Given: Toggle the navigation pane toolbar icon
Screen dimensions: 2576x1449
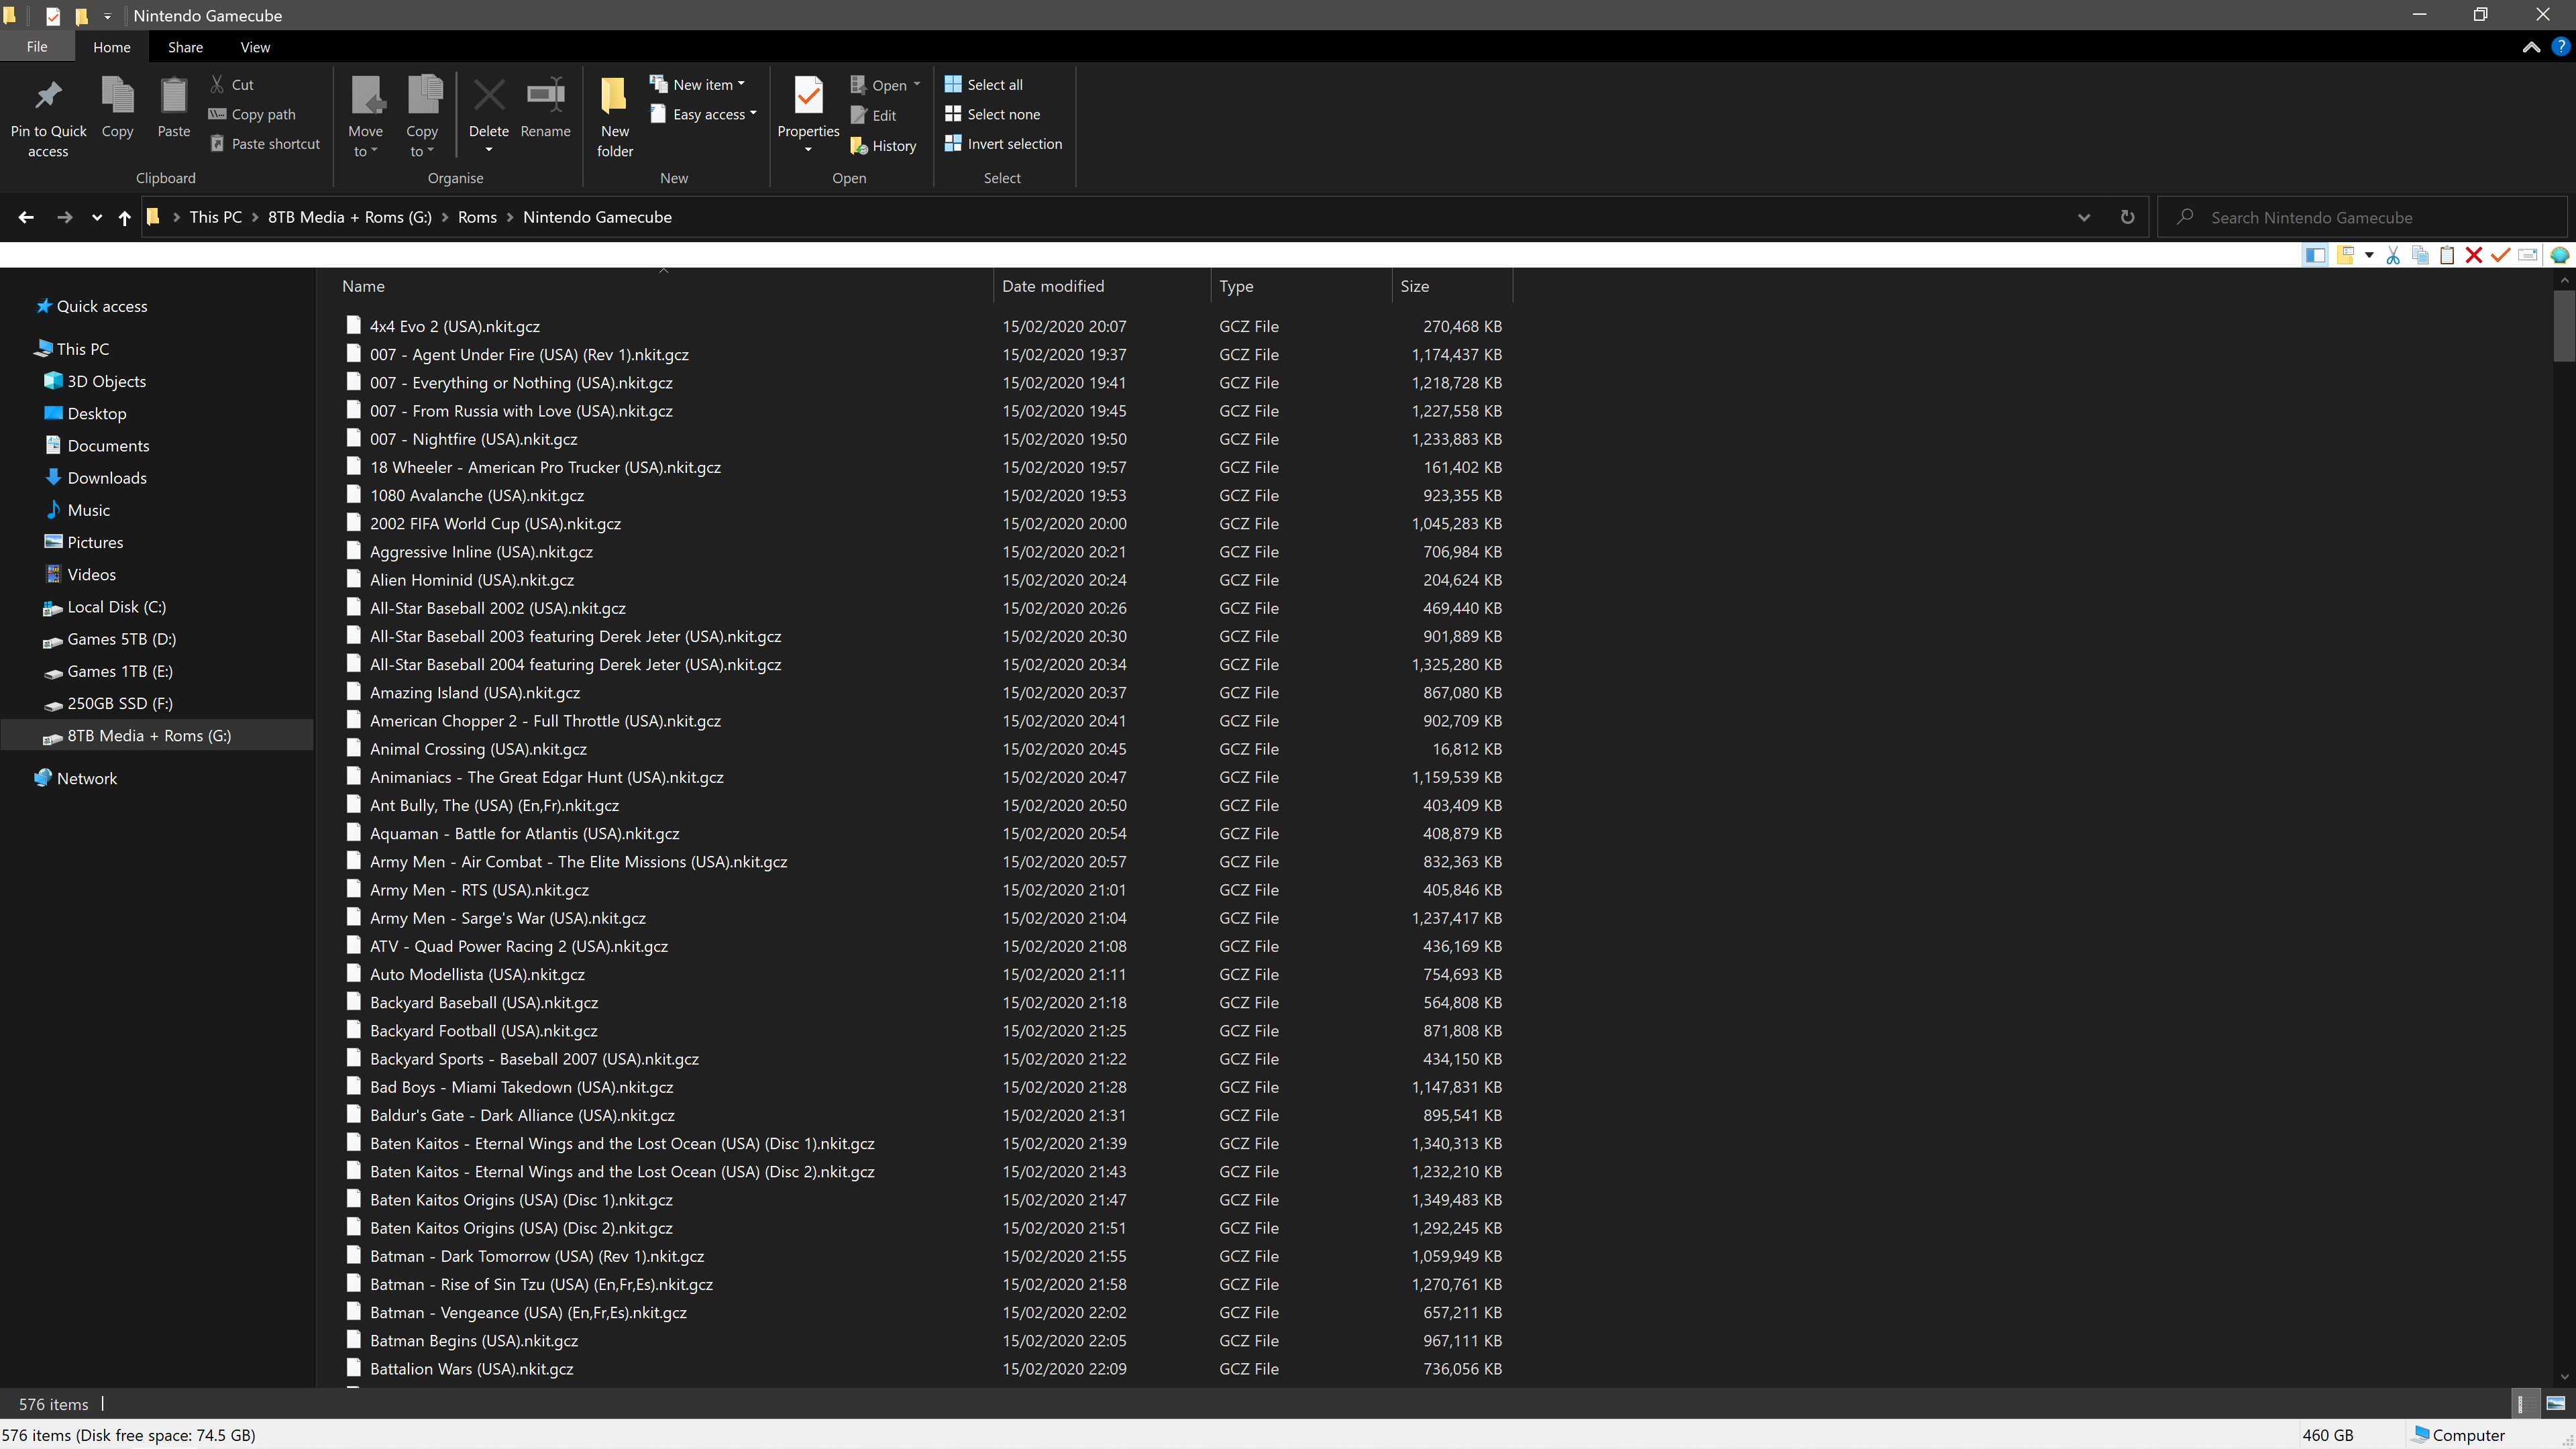Looking at the screenshot, I should tap(2314, 255).
